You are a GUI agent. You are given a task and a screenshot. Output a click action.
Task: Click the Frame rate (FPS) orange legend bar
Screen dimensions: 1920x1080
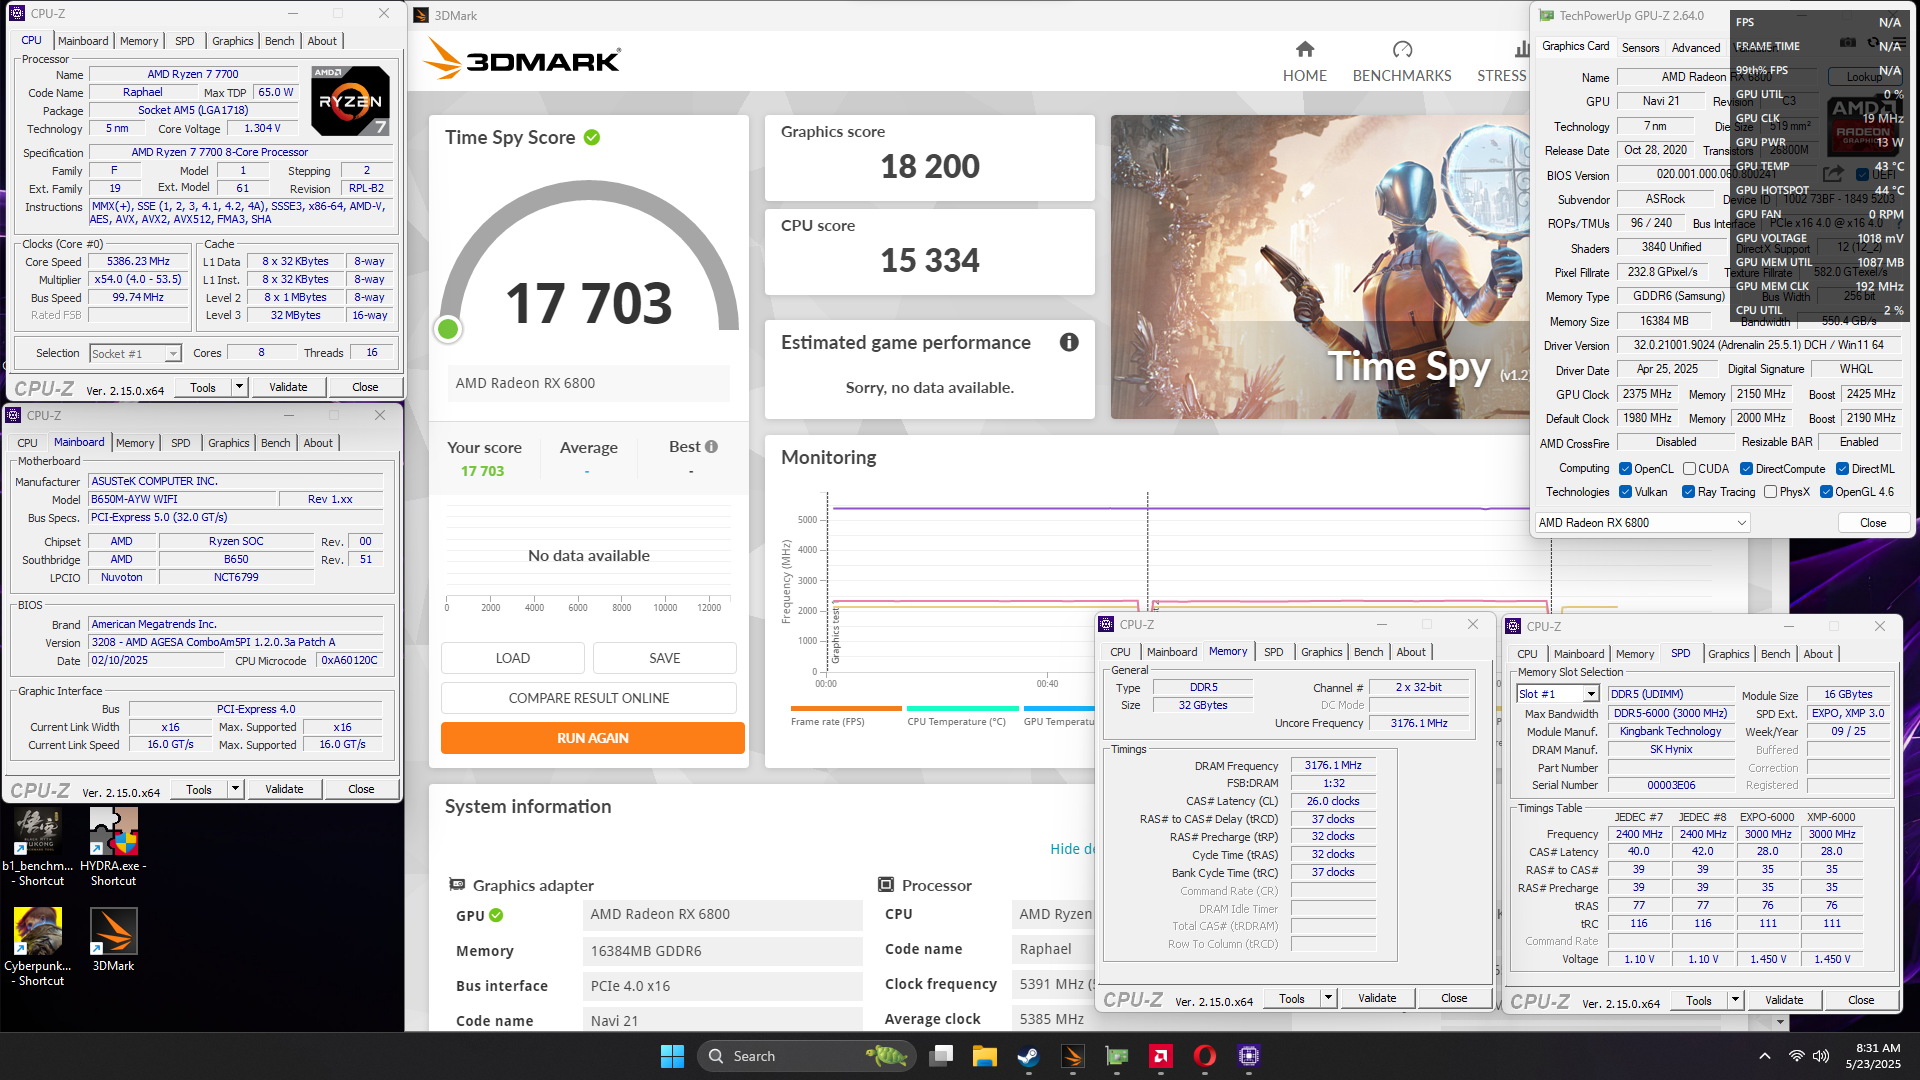[x=846, y=708]
